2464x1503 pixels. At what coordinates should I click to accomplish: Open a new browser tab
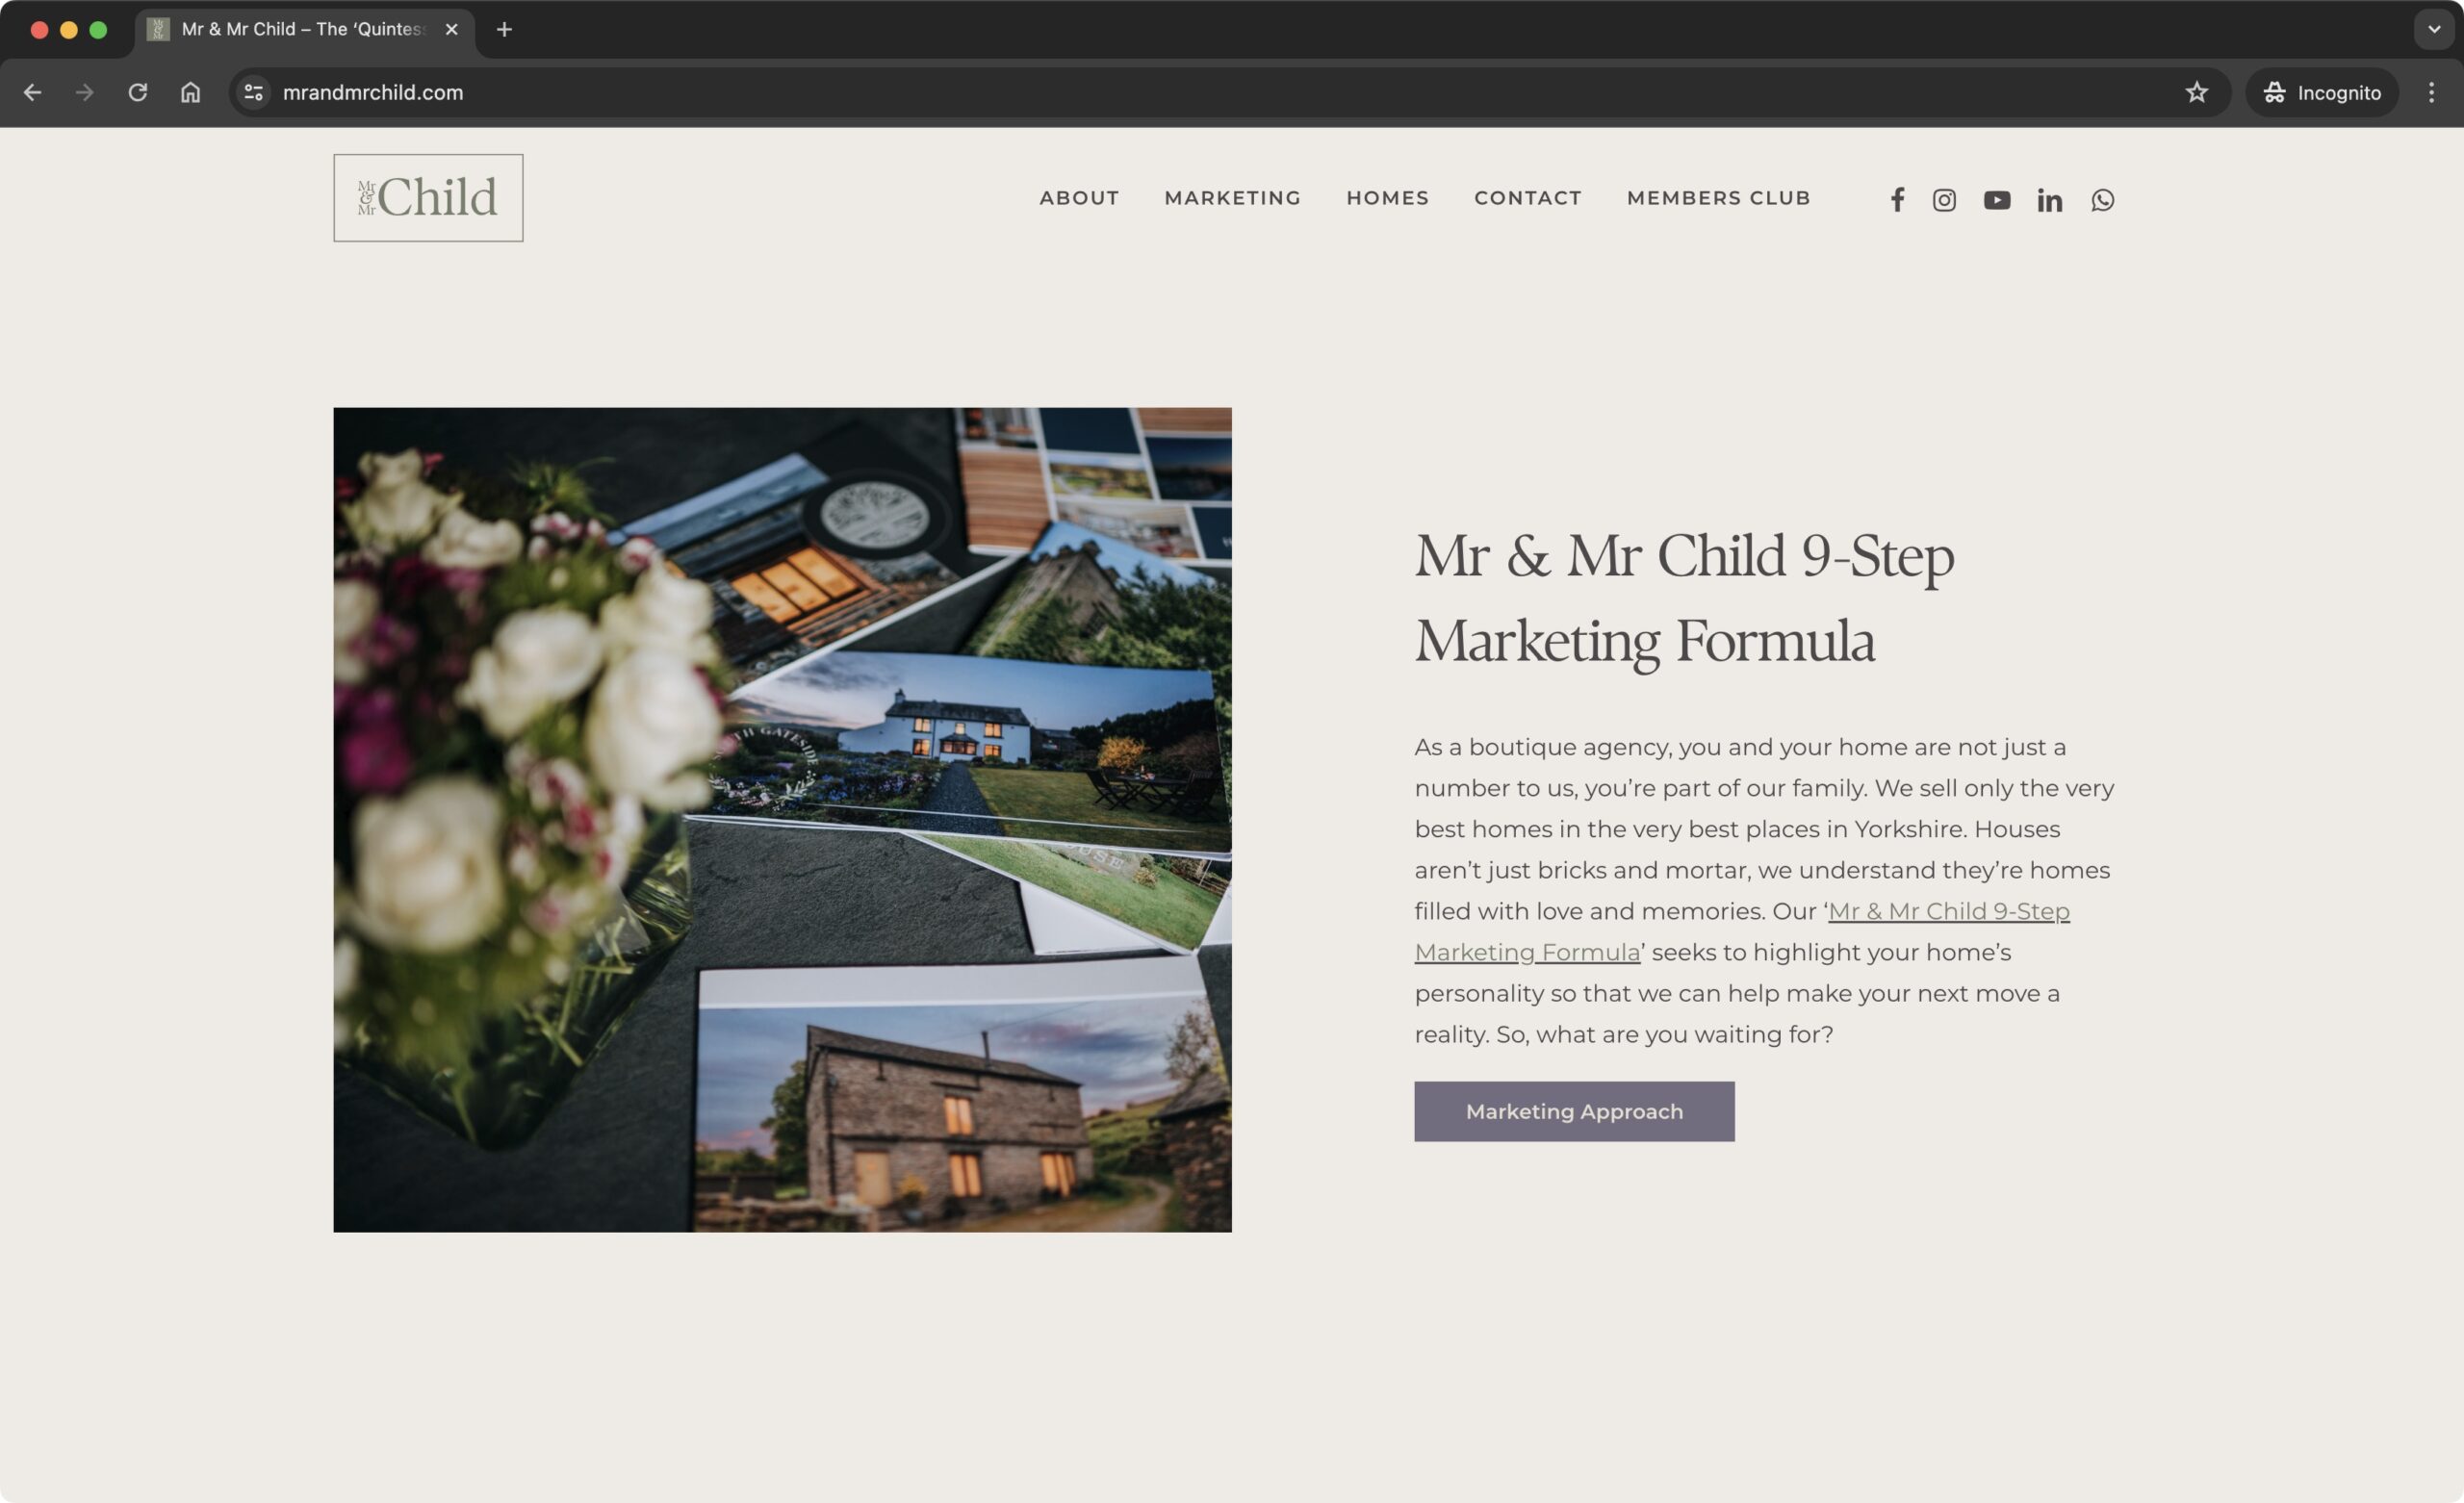point(504,29)
